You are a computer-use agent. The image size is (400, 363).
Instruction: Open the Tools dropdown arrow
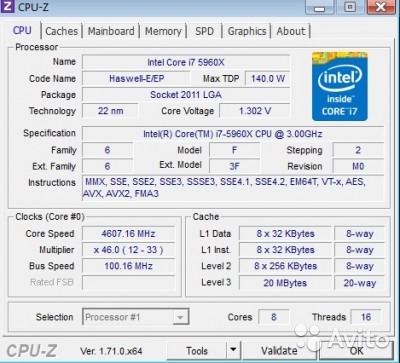[x=233, y=350]
